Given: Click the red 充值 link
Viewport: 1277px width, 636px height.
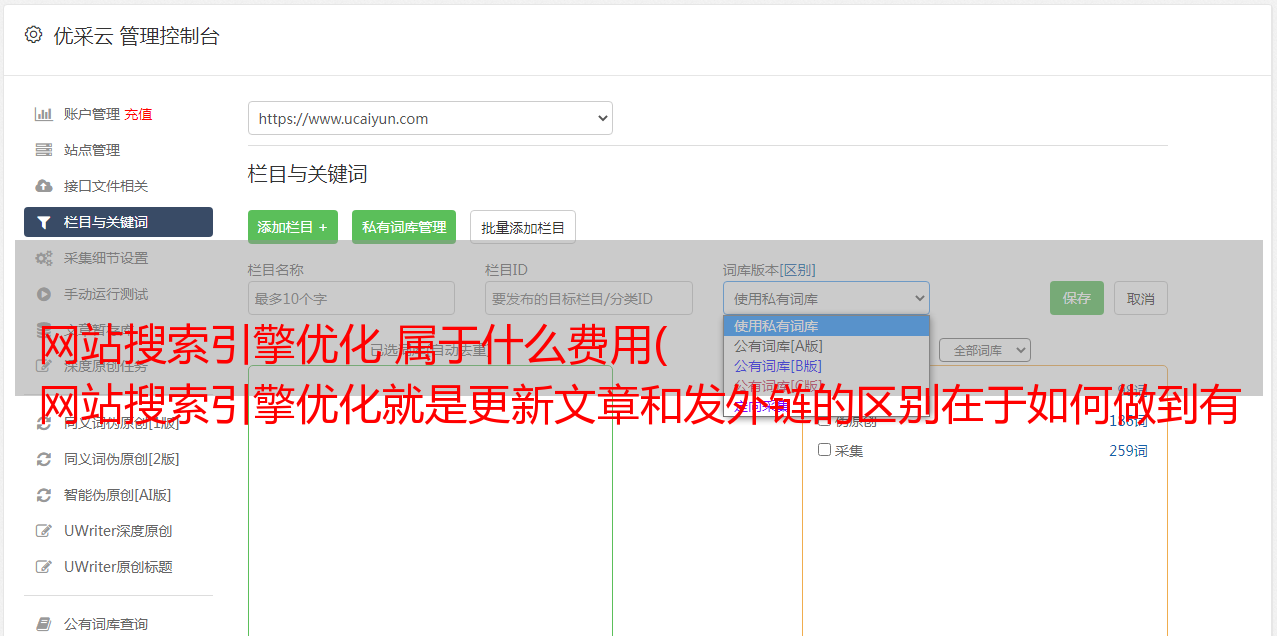Looking at the screenshot, I should pyautogui.click(x=138, y=114).
